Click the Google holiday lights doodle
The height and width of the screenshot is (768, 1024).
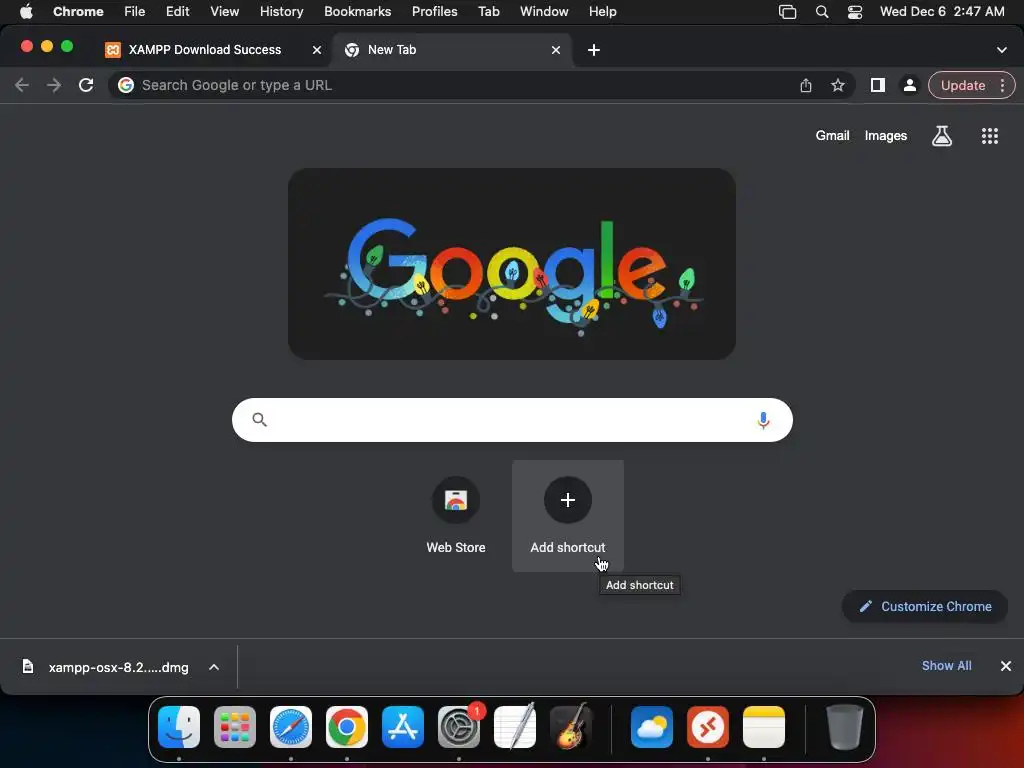[x=512, y=264]
